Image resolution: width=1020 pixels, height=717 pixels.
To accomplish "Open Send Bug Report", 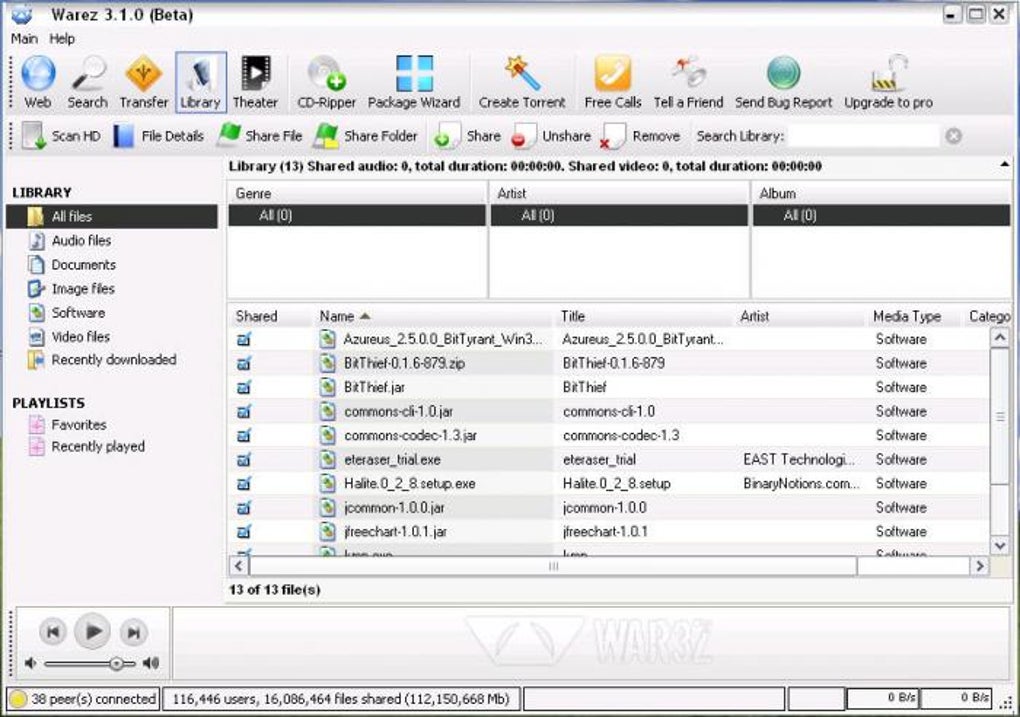I will [x=783, y=83].
